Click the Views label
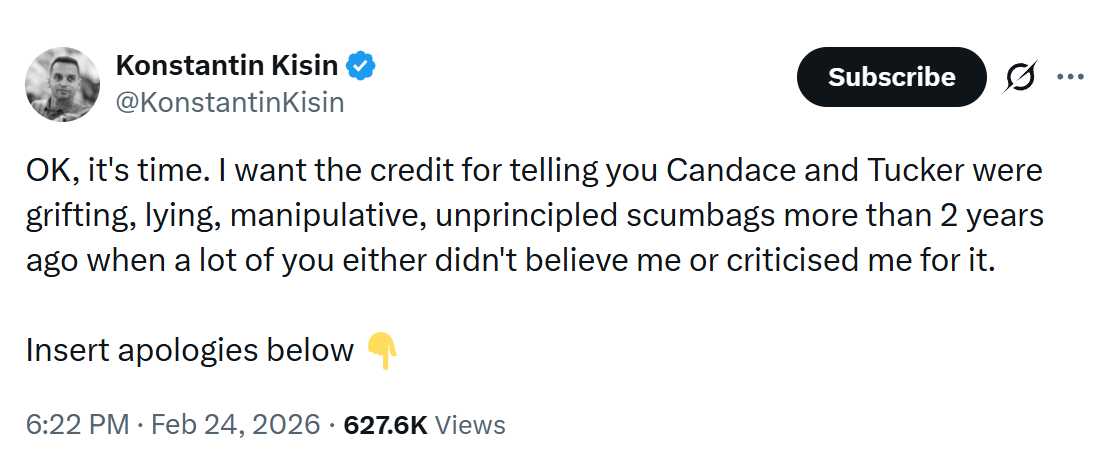This screenshot has height=467, width=1111. point(471,425)
